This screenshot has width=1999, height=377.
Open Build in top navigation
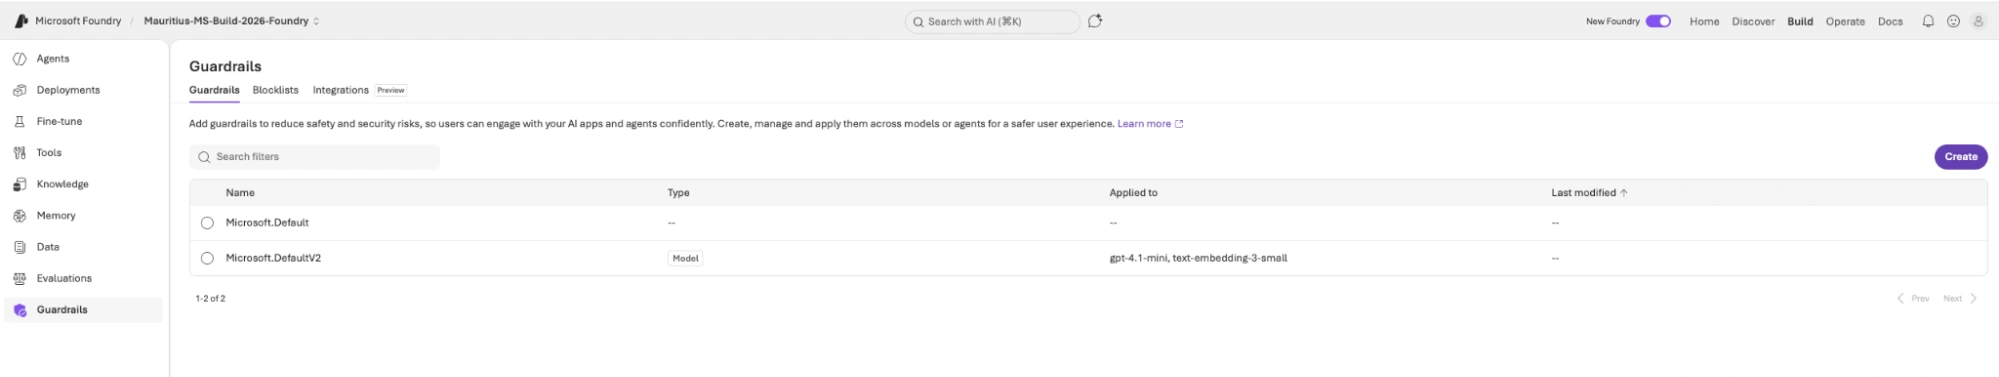pyautogui.click(x=1800, y=21)
